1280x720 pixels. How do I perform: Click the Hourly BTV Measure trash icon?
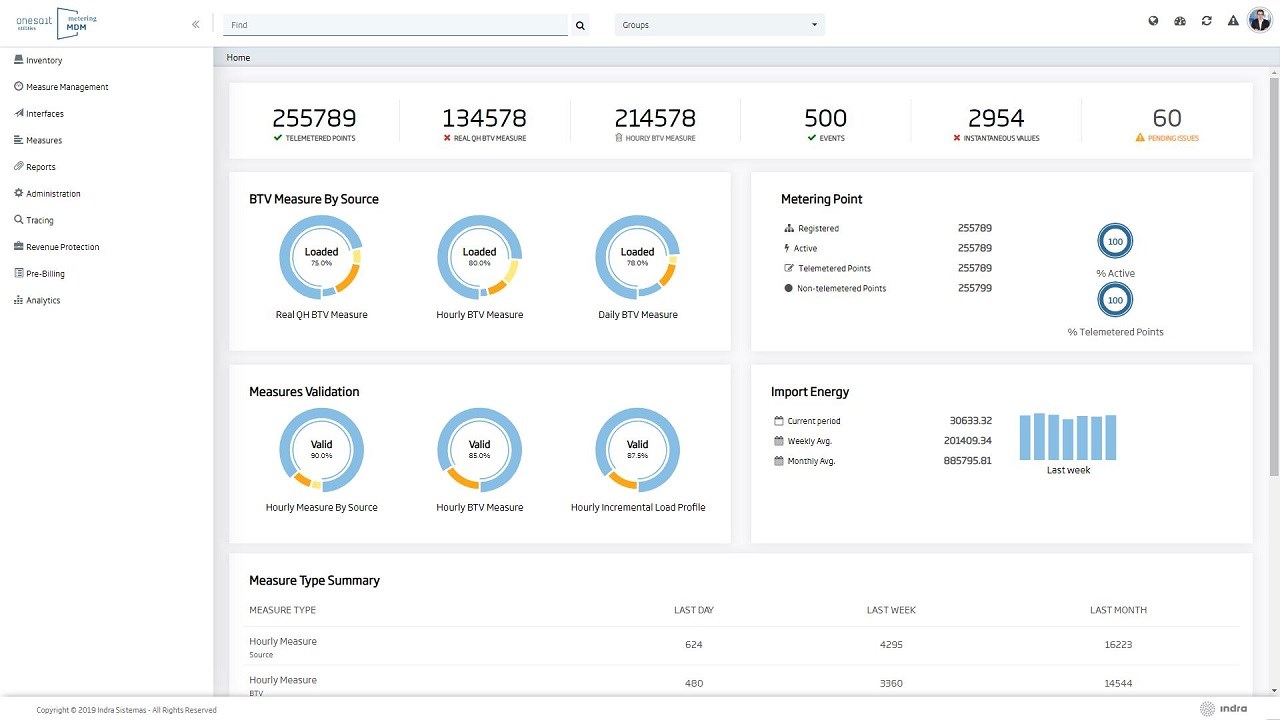(x=619, y=138)
